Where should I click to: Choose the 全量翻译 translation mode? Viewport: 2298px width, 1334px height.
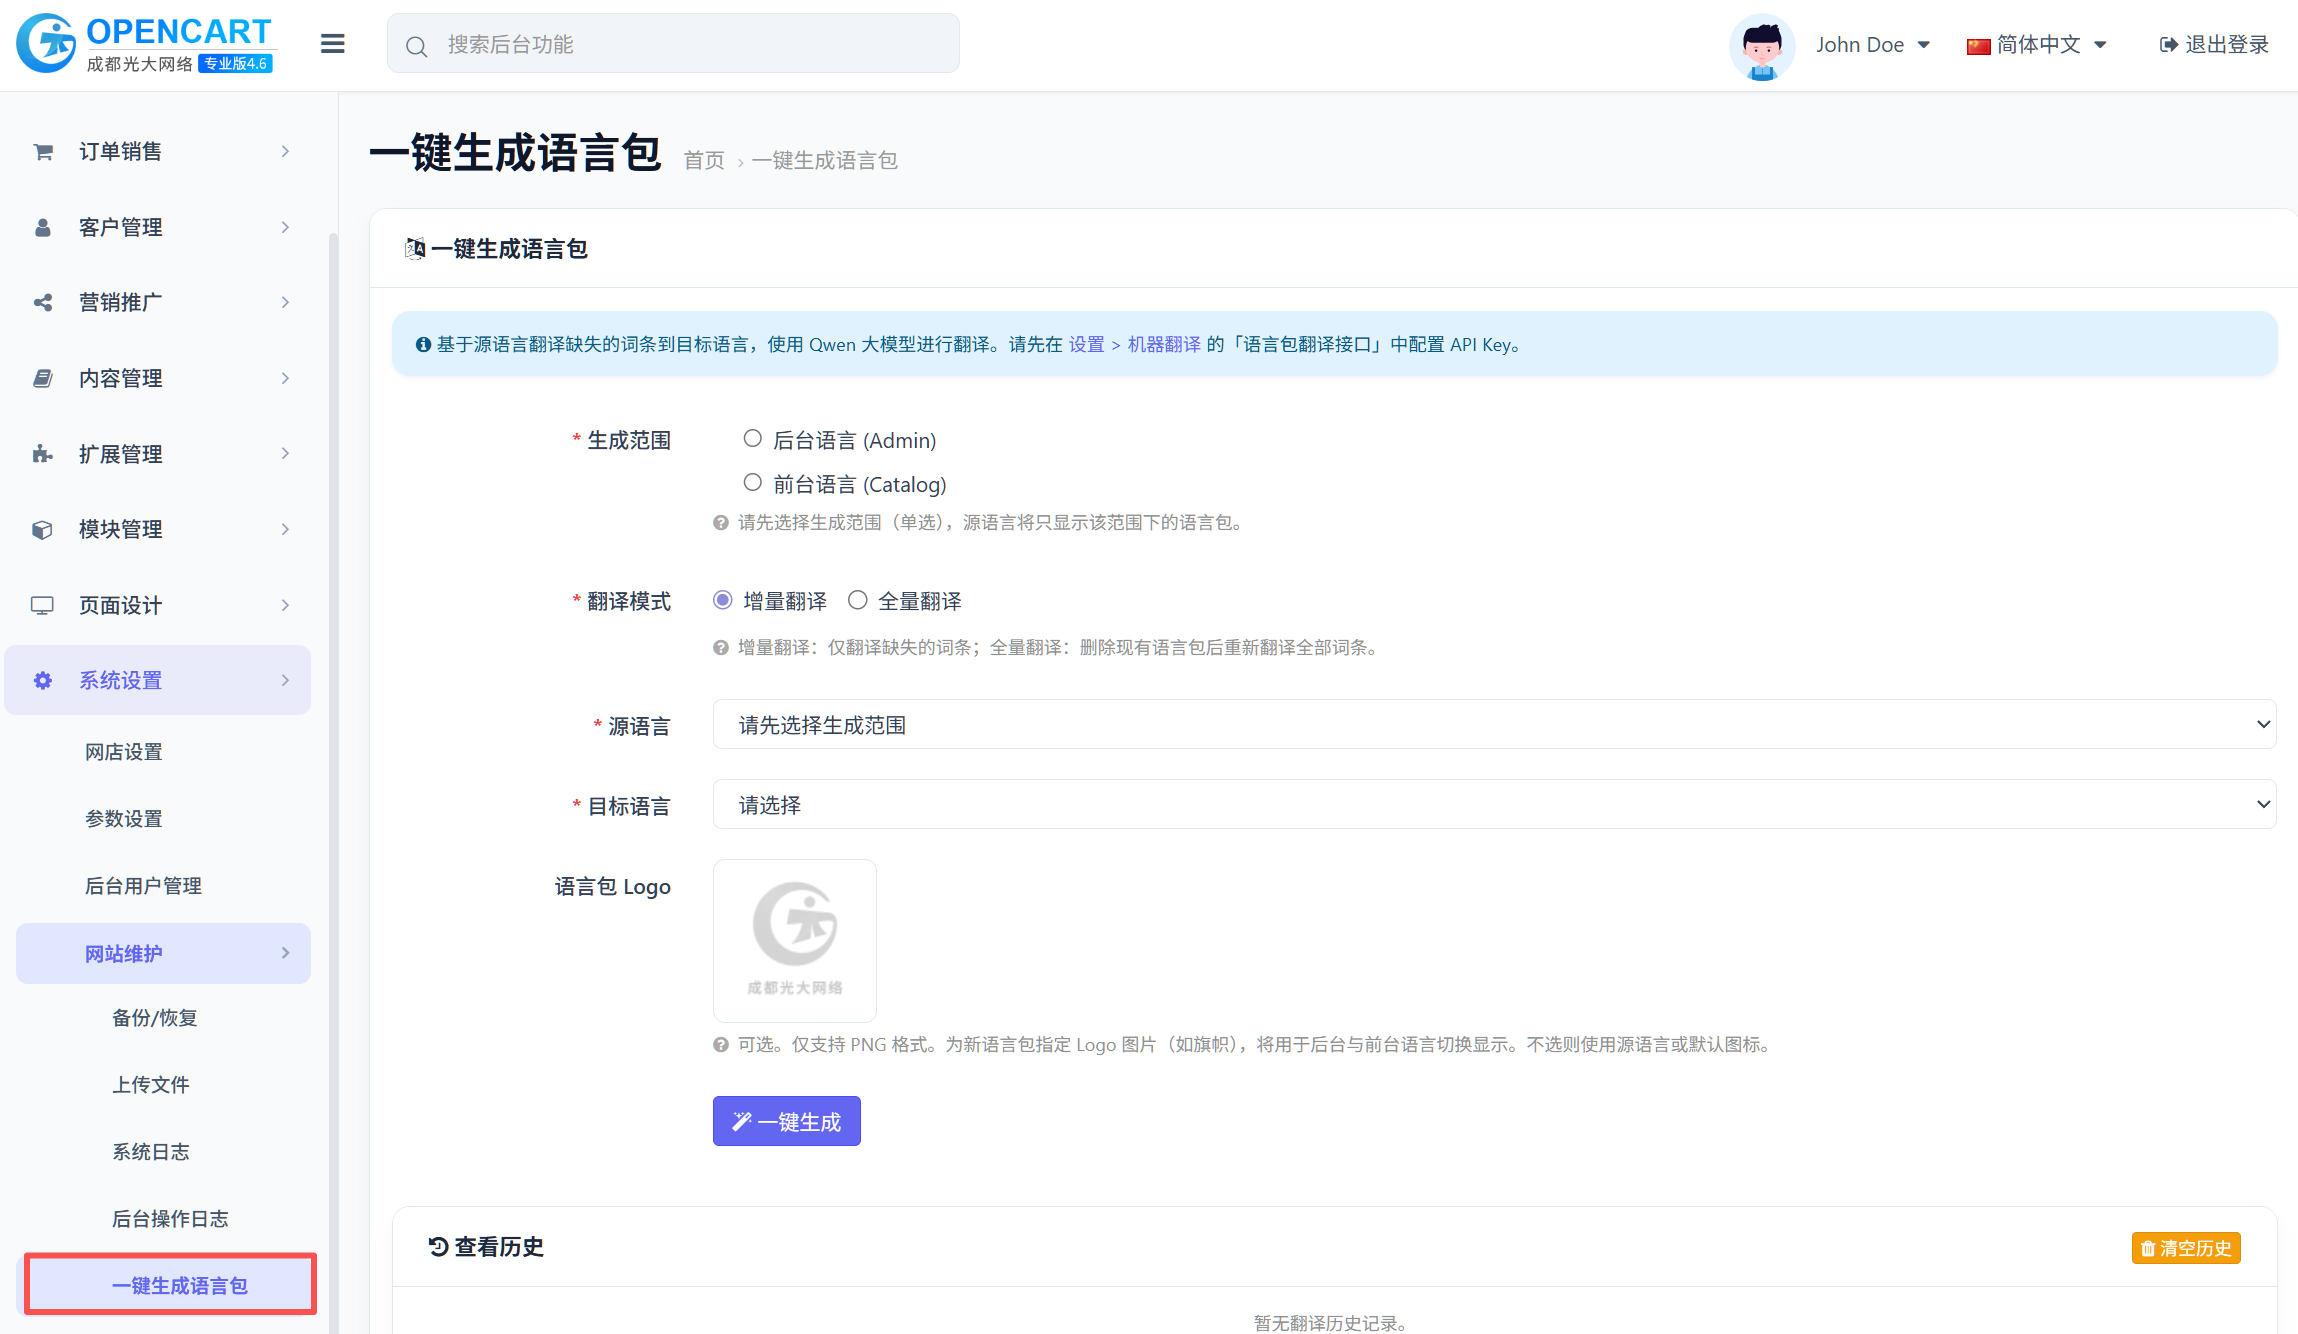pyautogui.click(x=857, y=600)
